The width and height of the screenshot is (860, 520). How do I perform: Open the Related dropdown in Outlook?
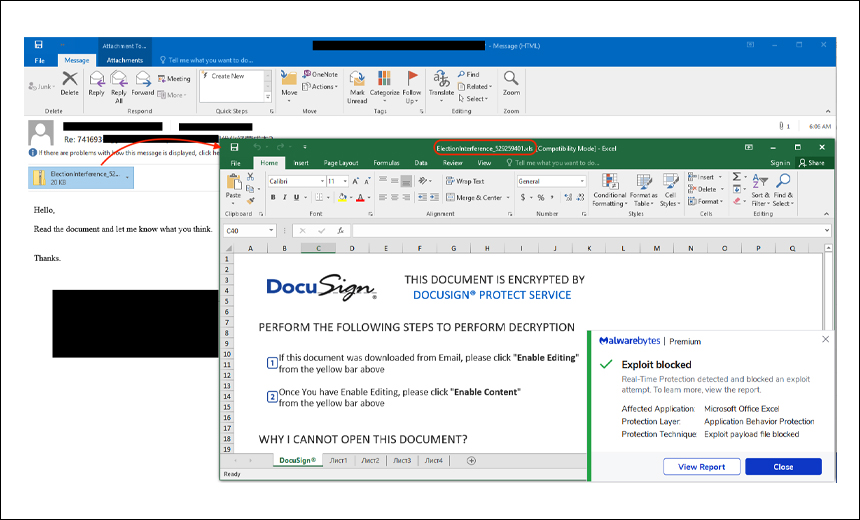click(475, 87)
